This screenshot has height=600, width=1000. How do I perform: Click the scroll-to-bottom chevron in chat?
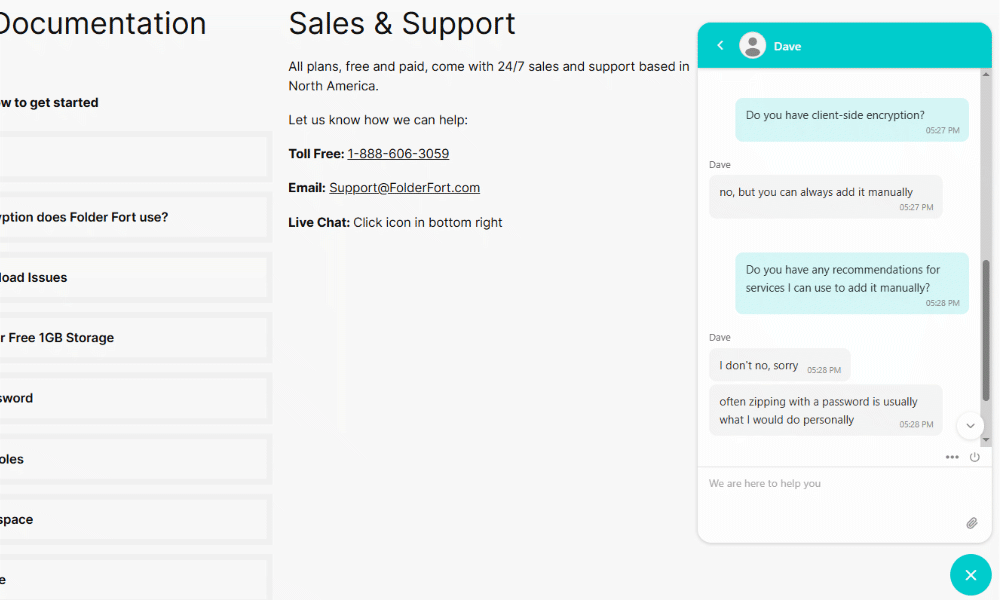(970, 426)
